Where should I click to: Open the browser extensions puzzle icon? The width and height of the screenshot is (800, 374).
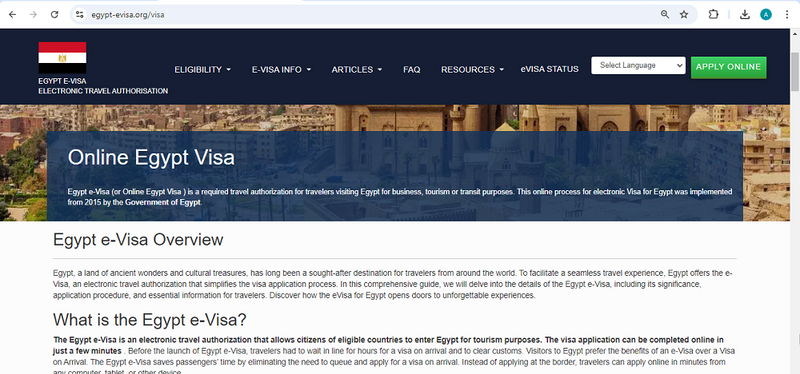tap(713, 15)
